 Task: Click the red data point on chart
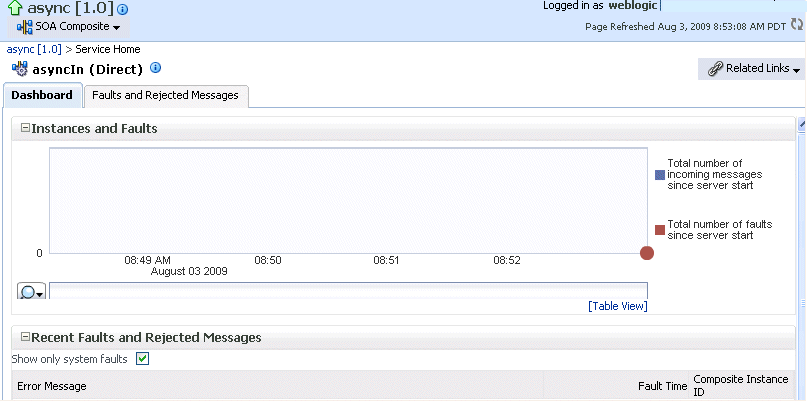pos(647,253)
